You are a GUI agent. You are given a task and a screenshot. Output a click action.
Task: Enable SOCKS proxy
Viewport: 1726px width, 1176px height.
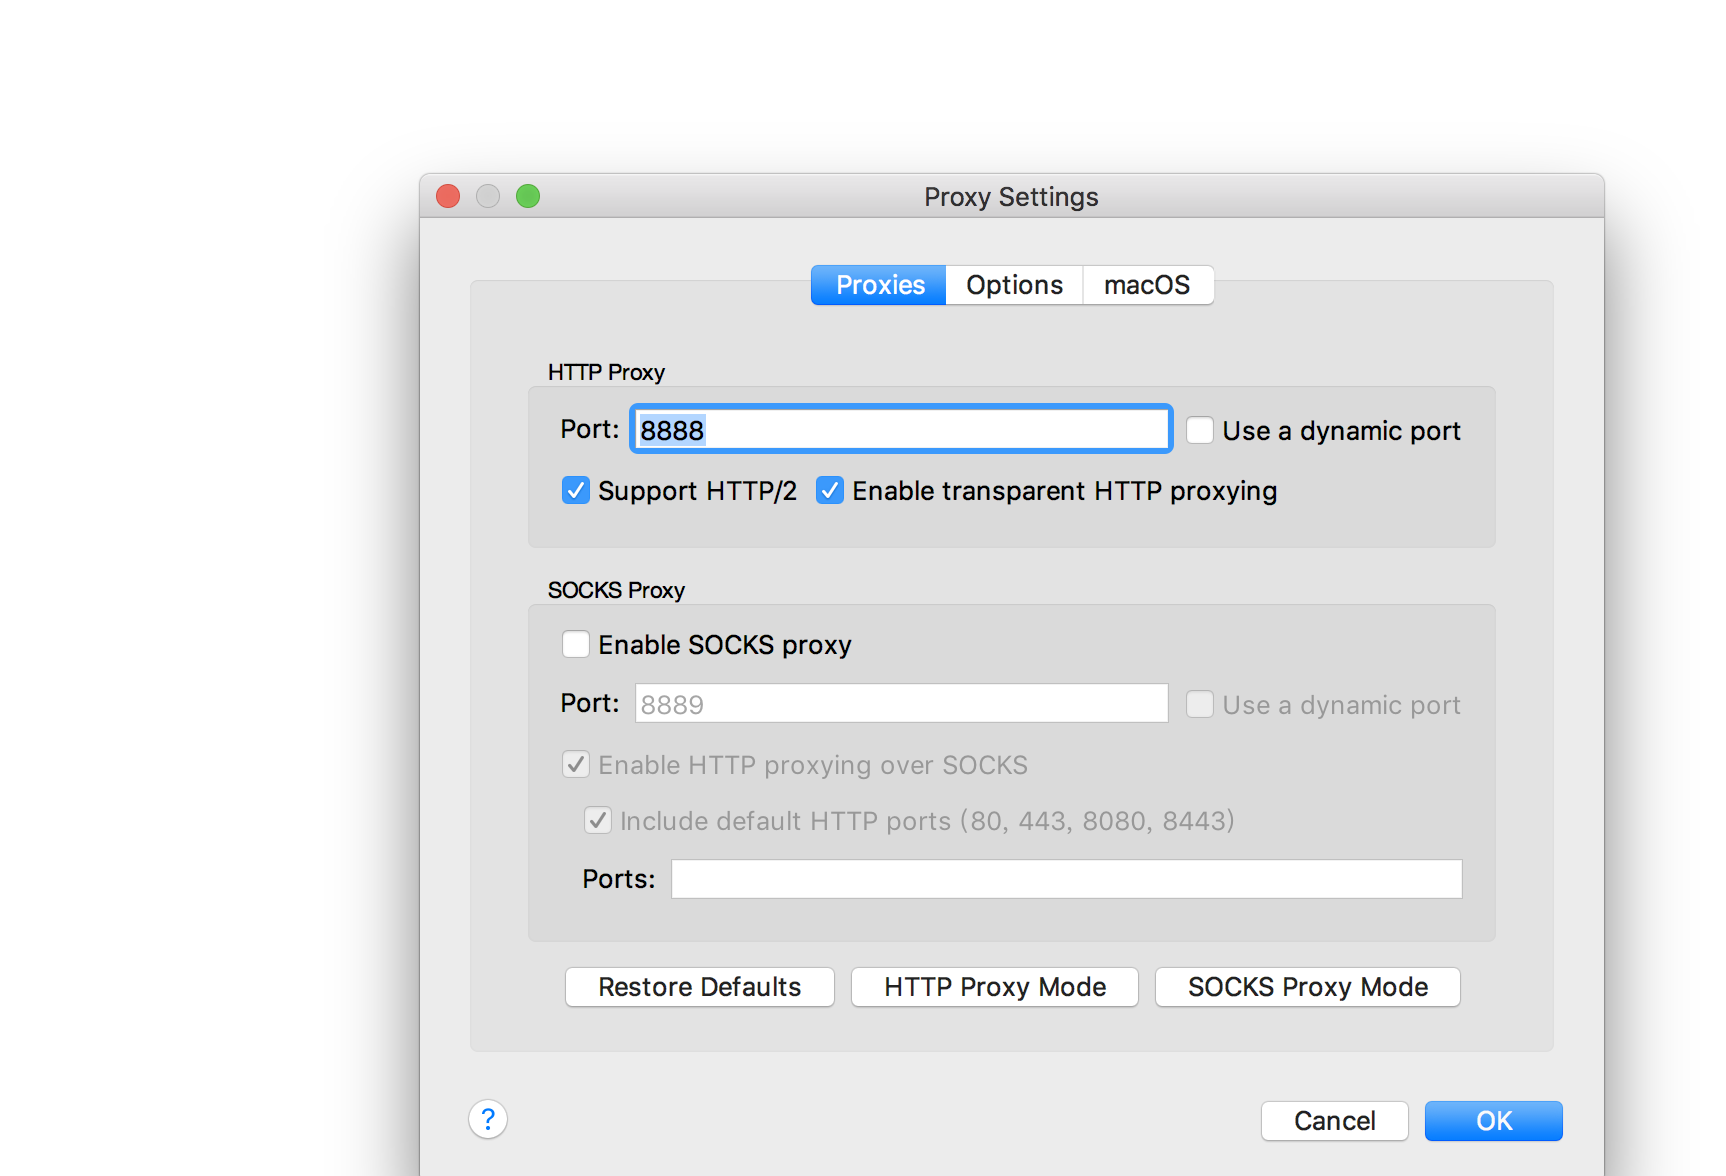[x=576, y=644]
